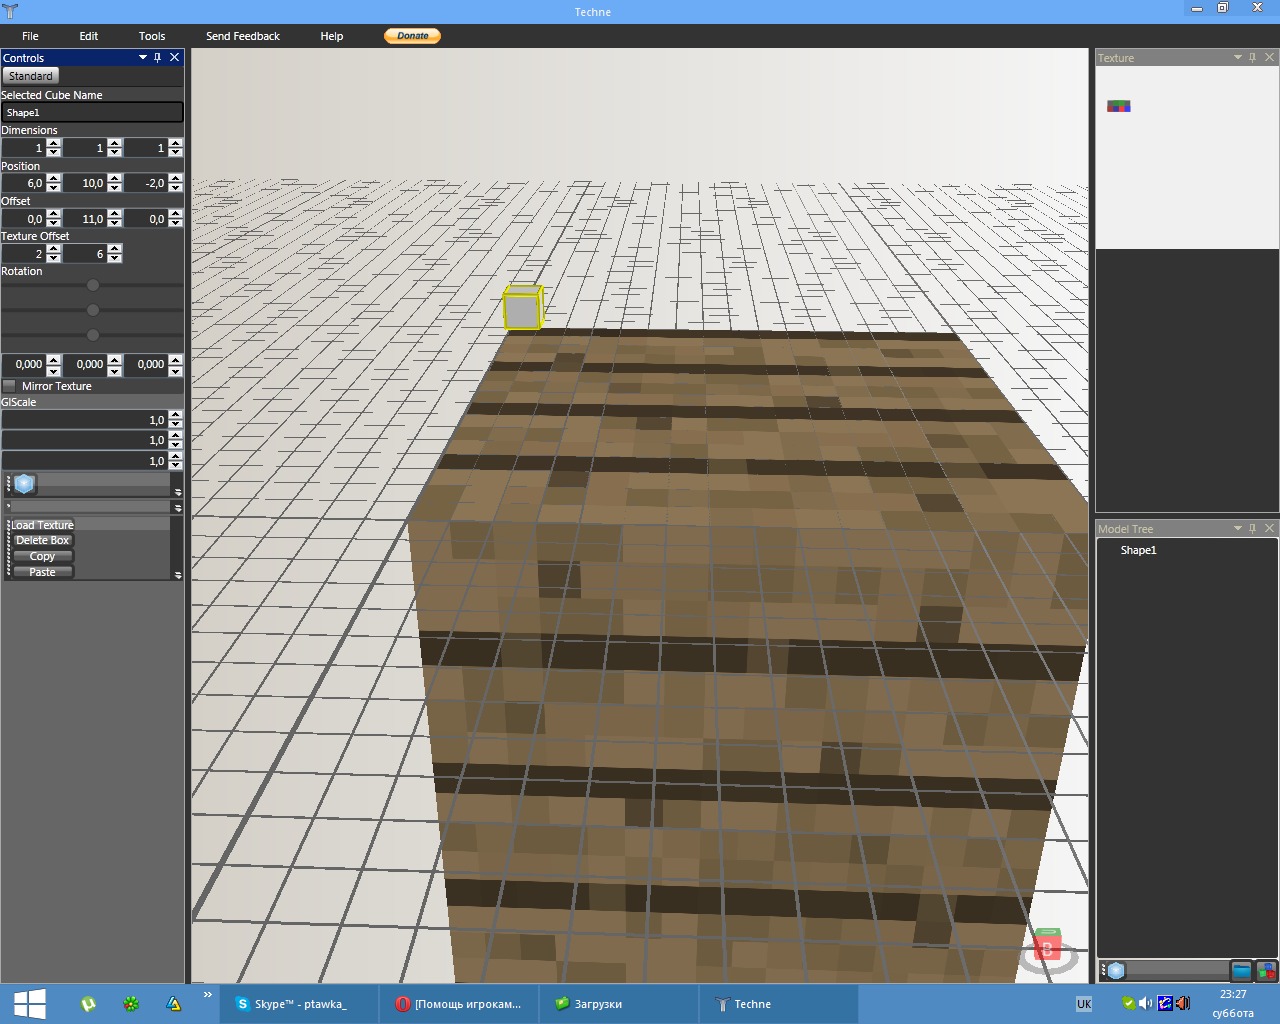Click the third Rotation slider handle
The image size is (1280, 1024).
(x=93, y=335)
